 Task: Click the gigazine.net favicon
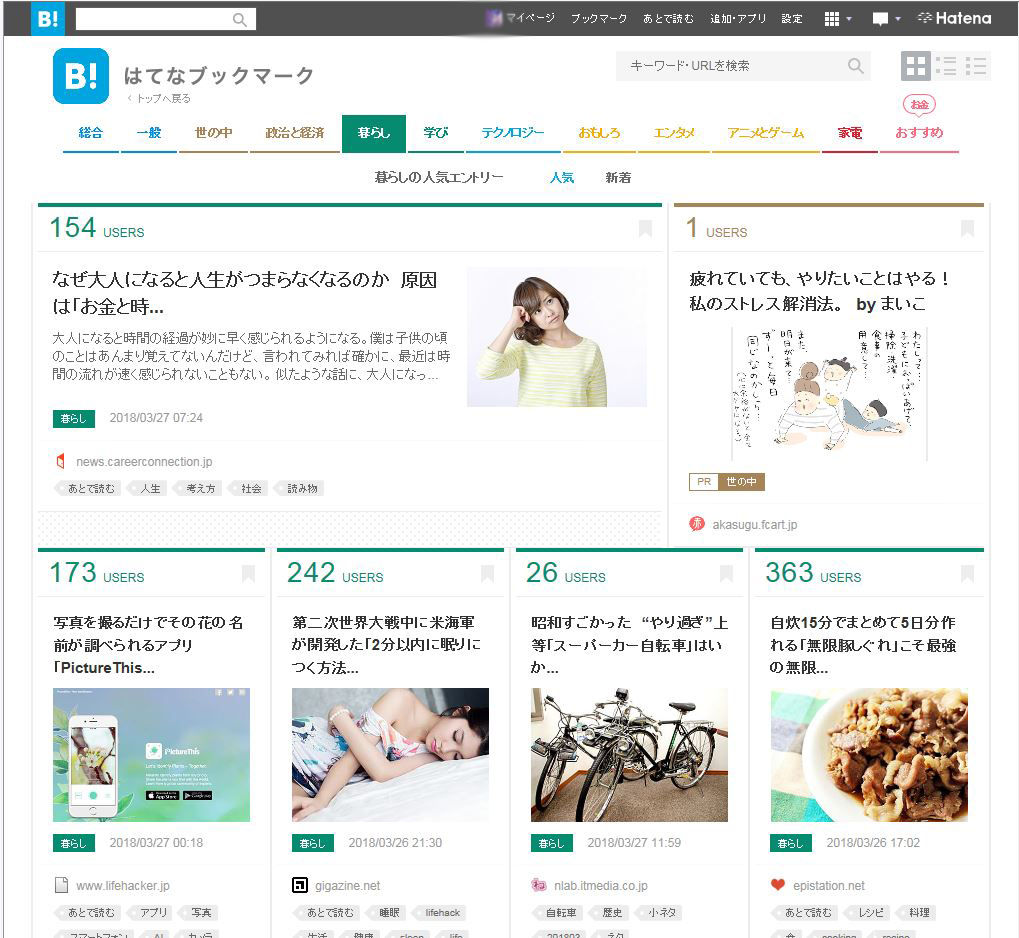point(300,885)
